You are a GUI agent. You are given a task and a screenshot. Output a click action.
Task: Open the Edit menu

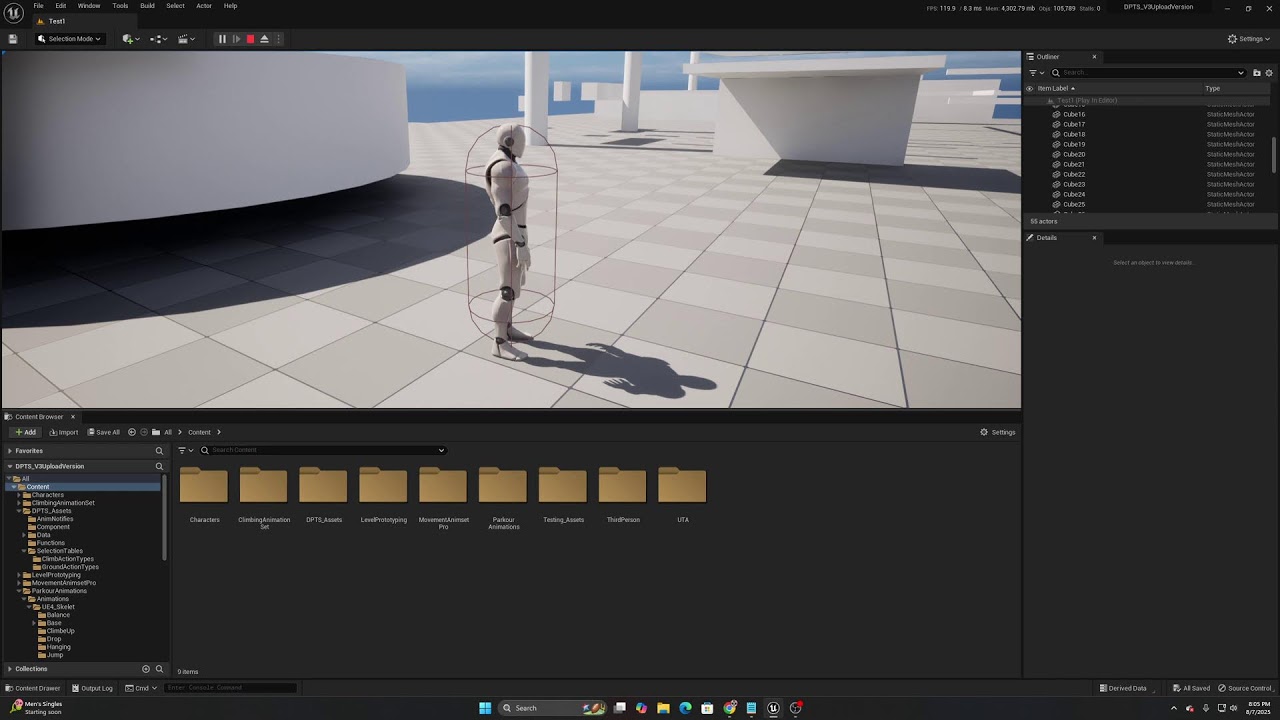tap(61, 6)
